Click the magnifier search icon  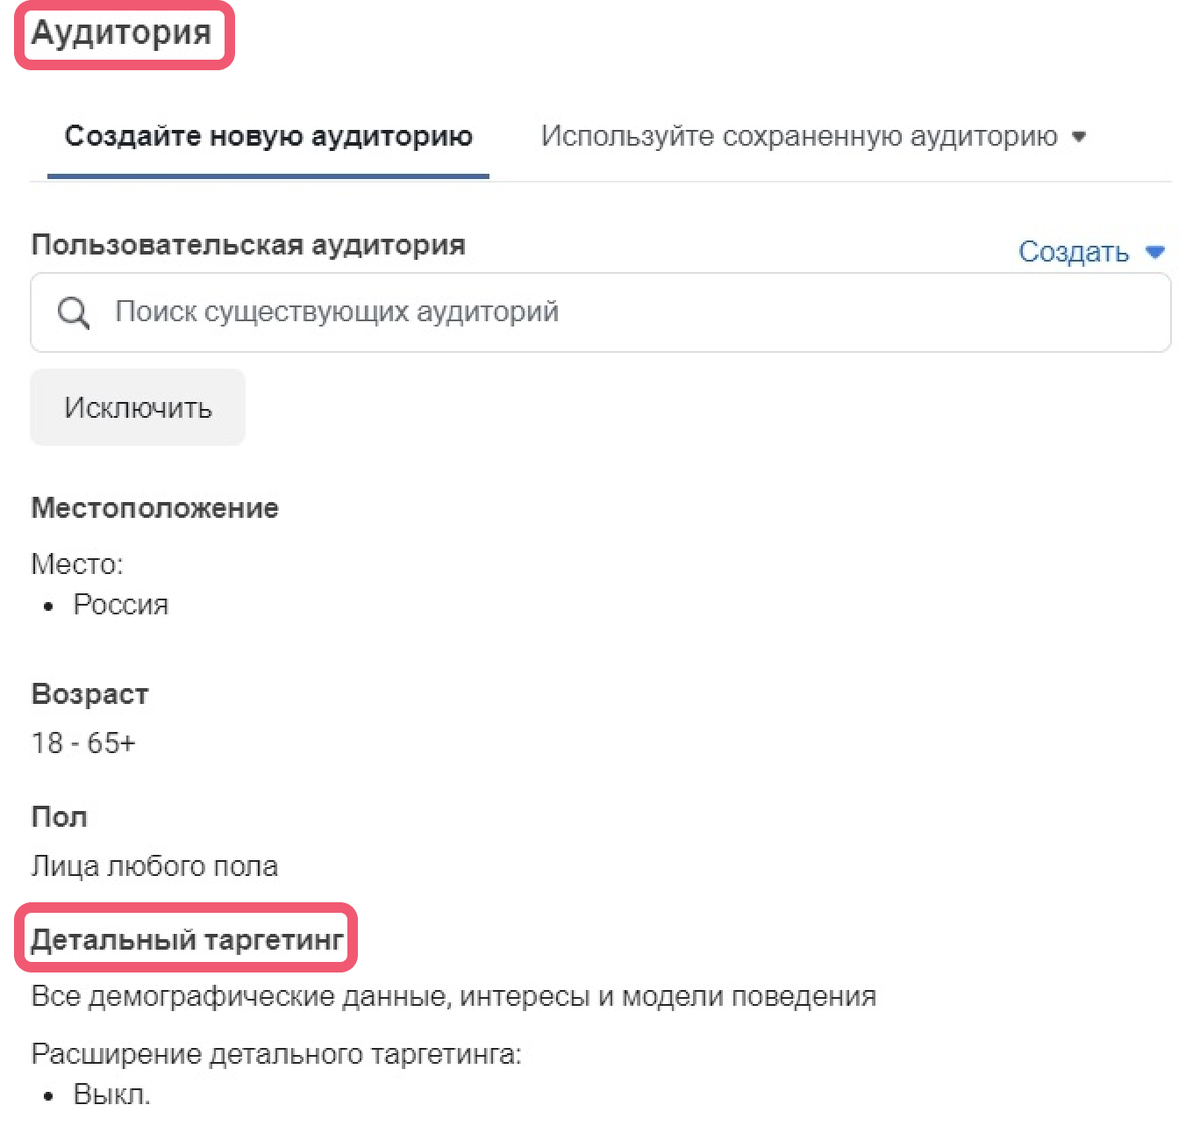point(72,312)
